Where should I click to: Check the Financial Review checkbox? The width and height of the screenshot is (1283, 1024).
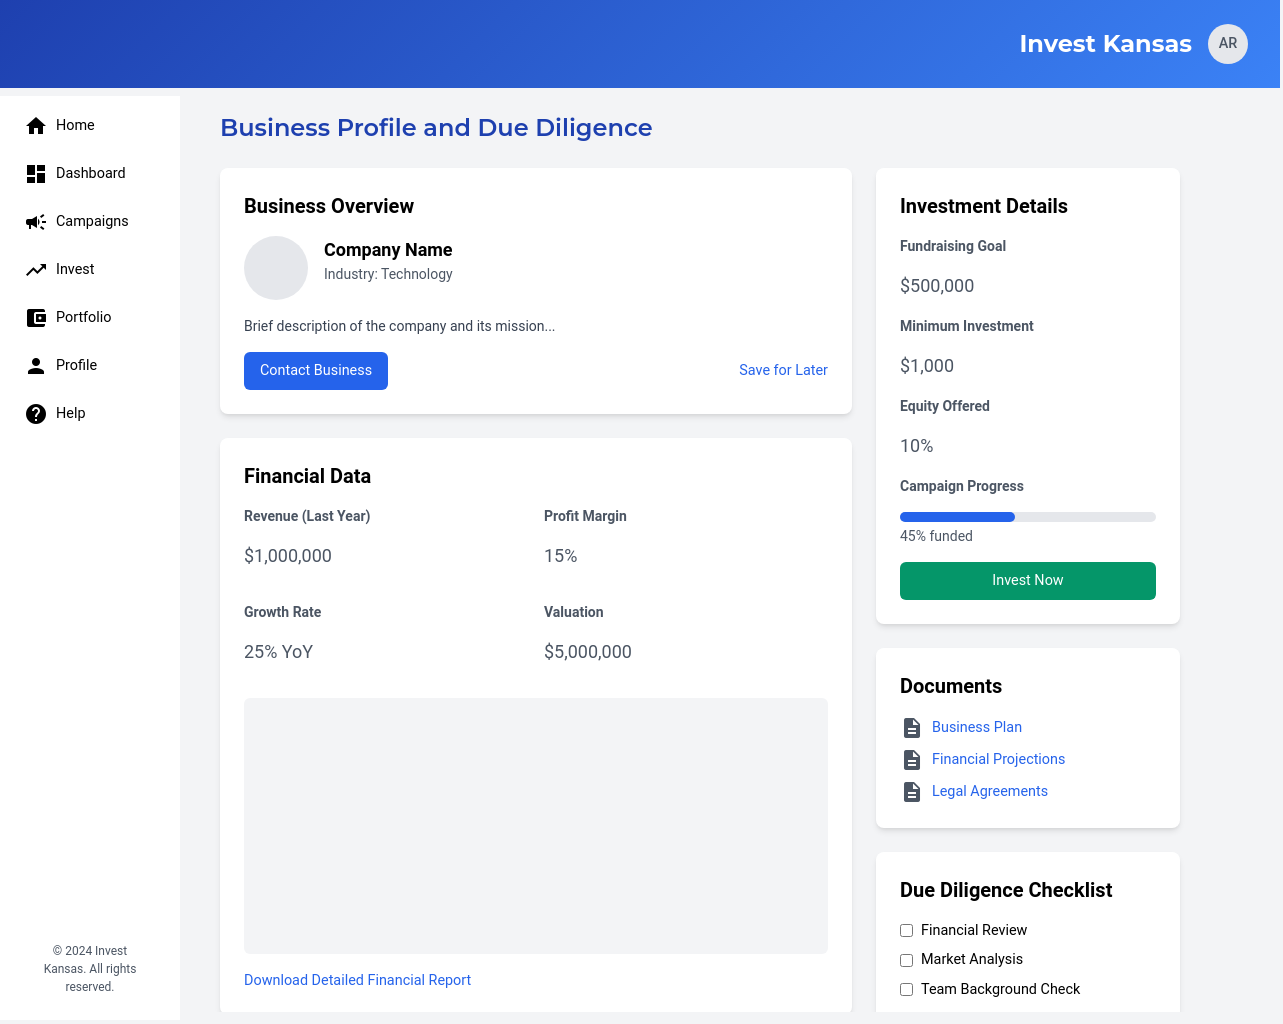[907, 930]
